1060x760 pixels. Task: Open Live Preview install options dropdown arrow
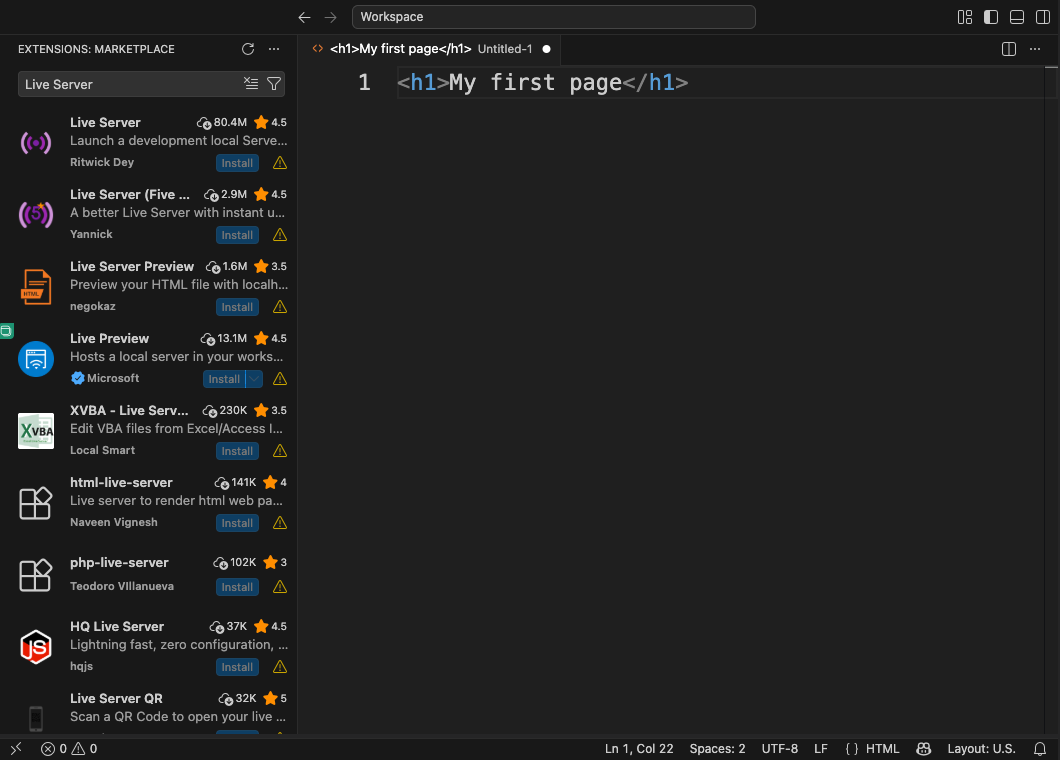click(x=254, y=379)
